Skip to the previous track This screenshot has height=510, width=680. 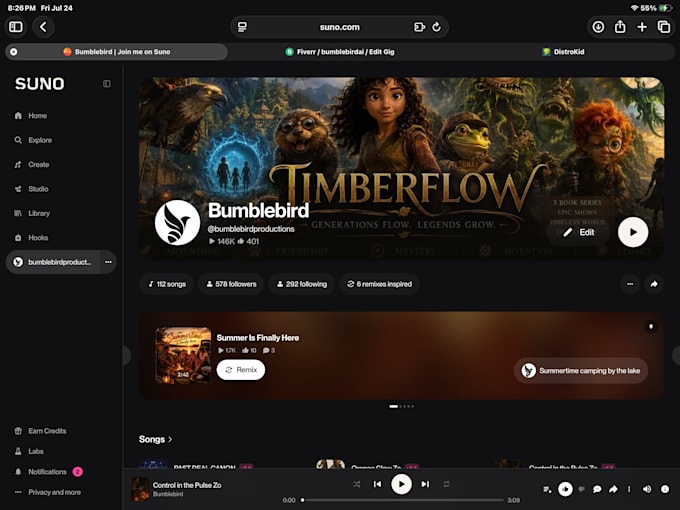[x=378, y=484]
